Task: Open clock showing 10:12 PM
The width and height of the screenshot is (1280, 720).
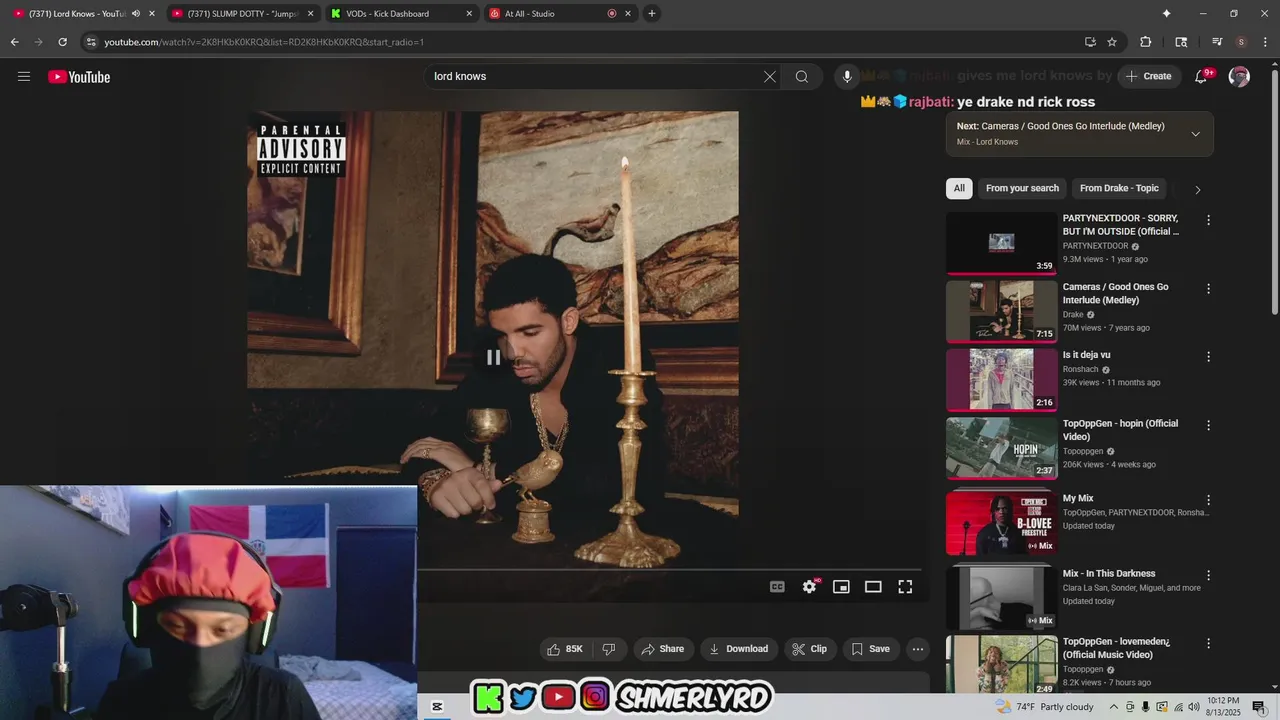Action: (1223, 707)
